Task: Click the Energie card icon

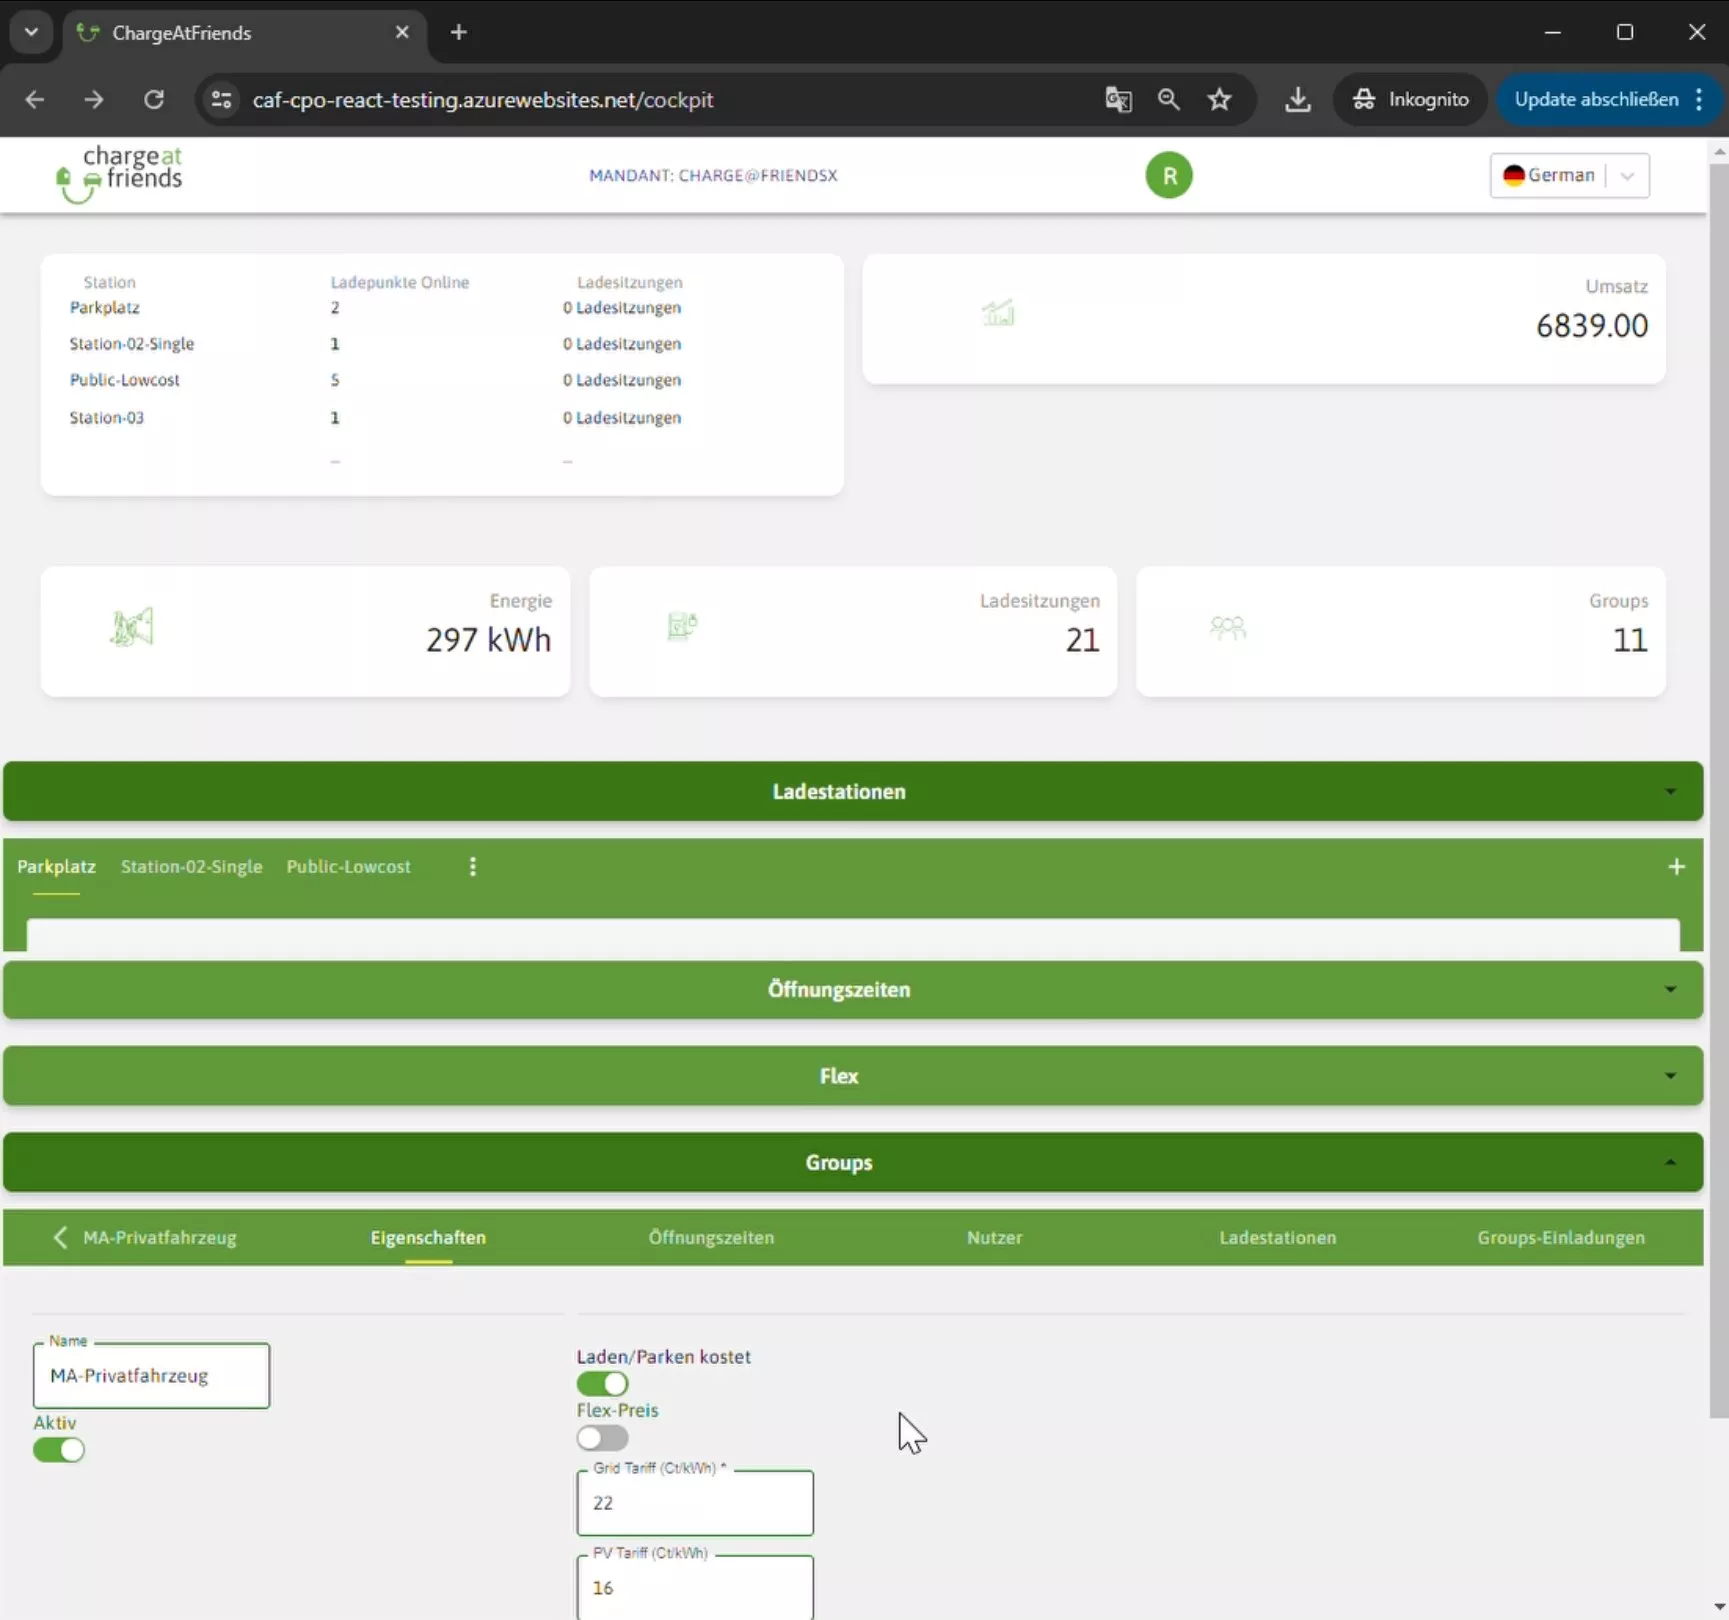Action: 131,628
